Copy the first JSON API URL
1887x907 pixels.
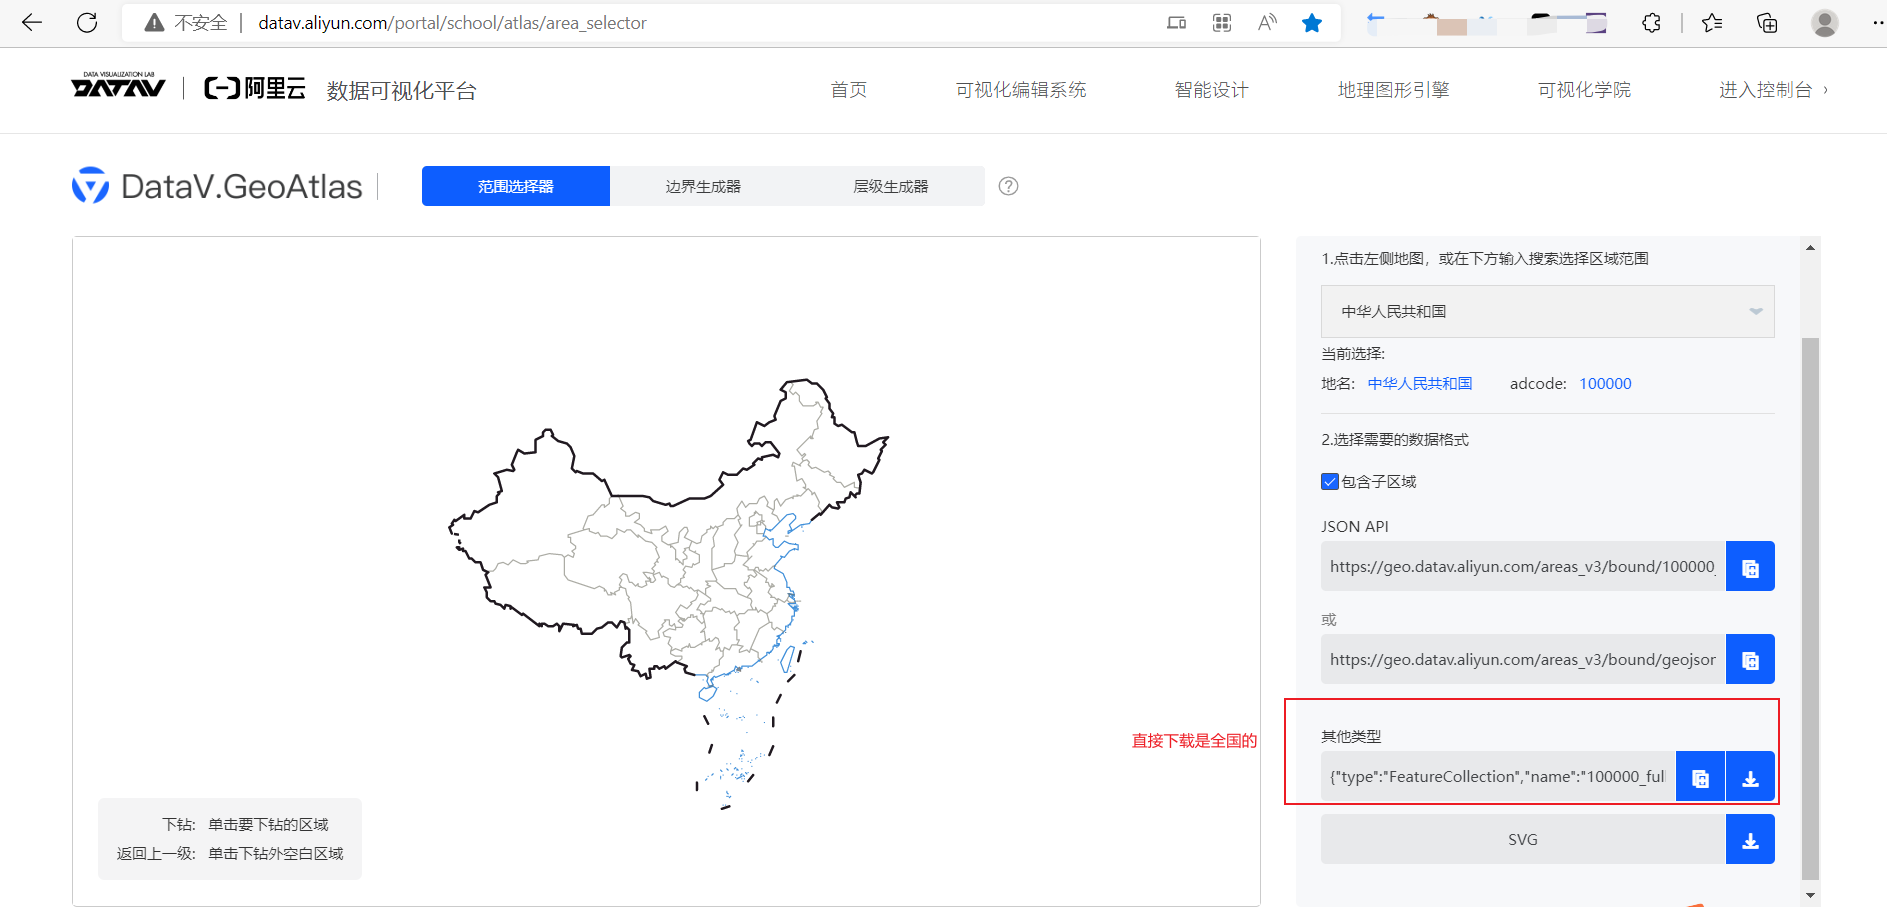point(1749,567)
